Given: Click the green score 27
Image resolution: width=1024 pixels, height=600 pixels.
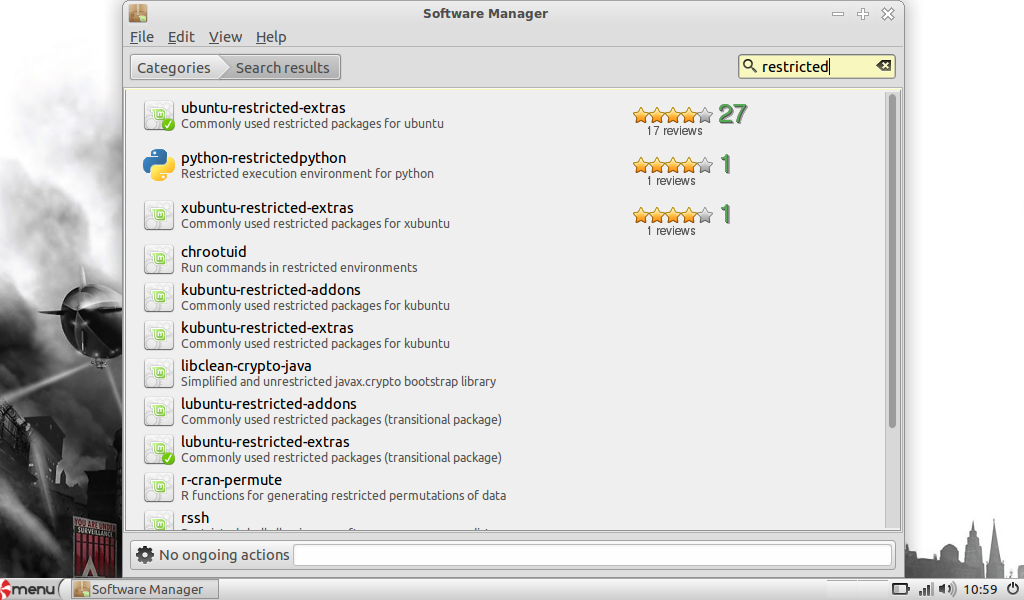Looking at the screenshot, I should pos(733,114).
